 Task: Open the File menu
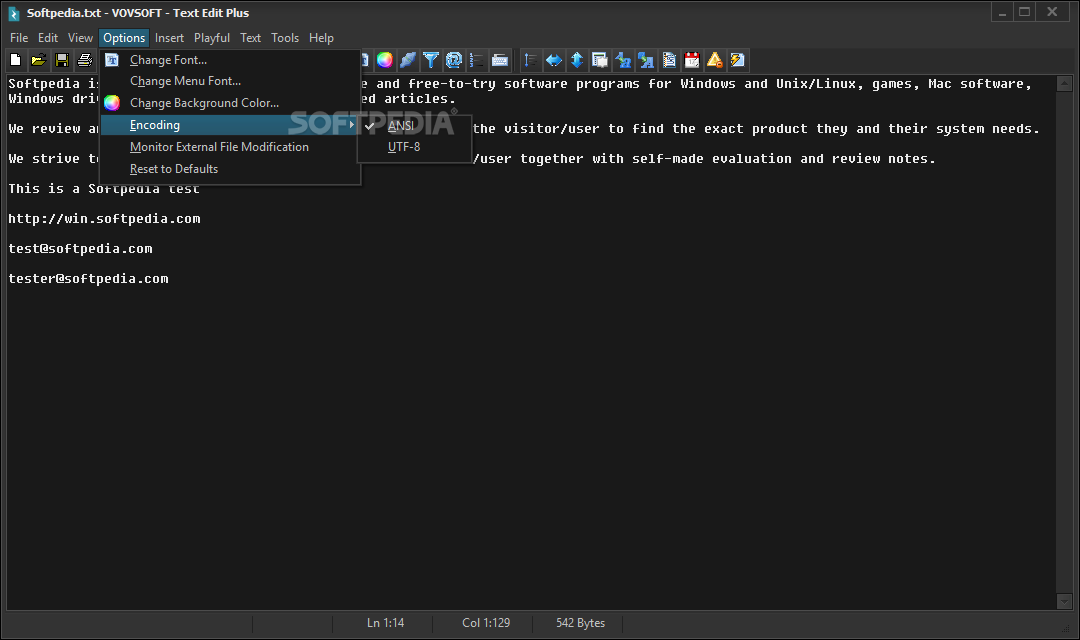tap(19, 38)
